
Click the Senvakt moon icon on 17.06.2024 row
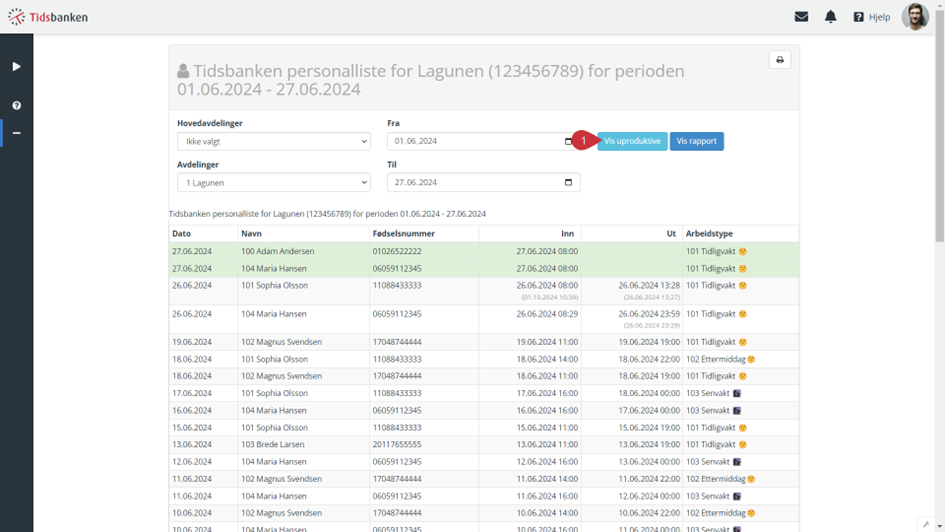pos(736,393)
